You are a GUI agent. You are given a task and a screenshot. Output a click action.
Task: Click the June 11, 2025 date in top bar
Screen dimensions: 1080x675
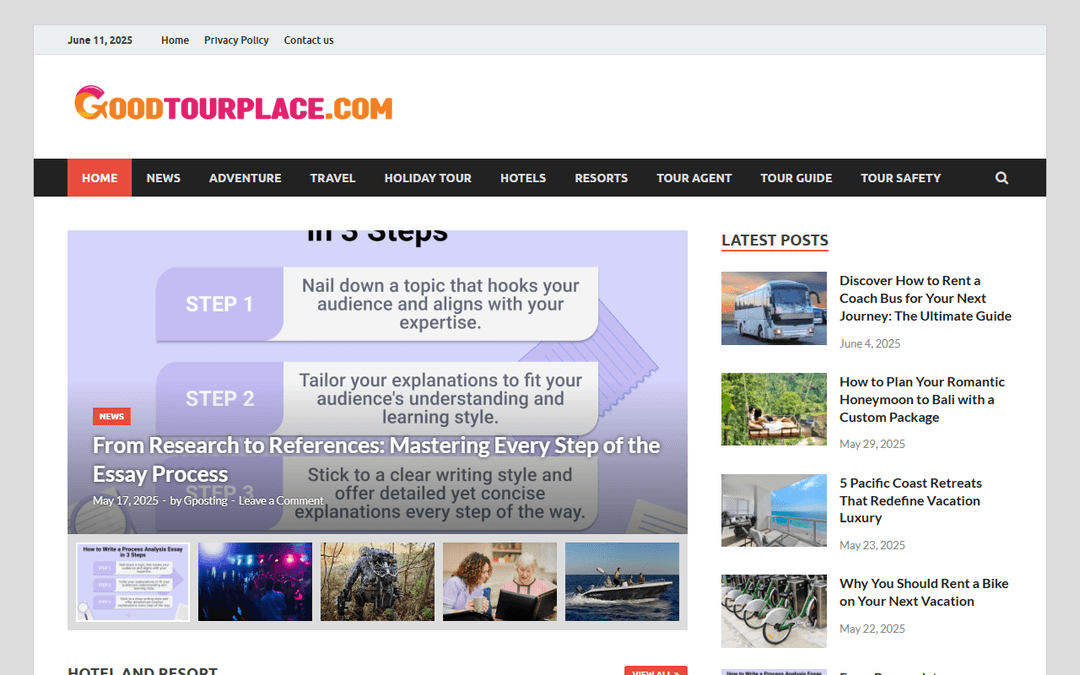100,40
